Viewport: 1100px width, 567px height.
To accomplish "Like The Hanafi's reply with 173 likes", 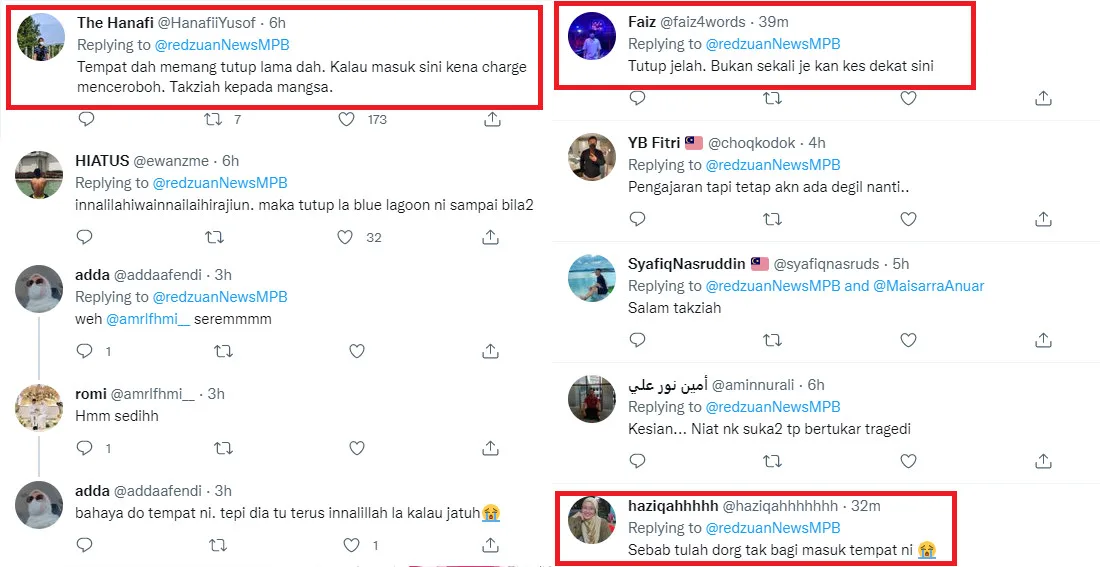I will (346, 119).
